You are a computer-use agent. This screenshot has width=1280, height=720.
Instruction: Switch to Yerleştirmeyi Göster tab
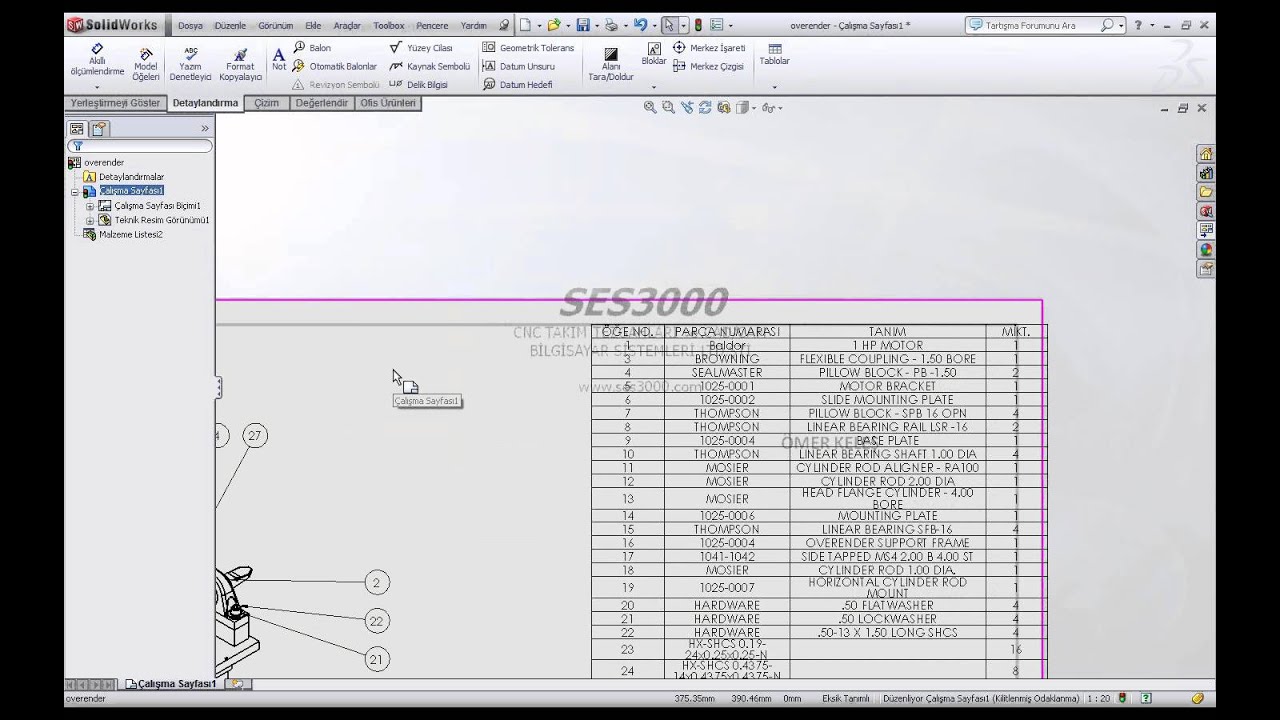coord(115,103)
